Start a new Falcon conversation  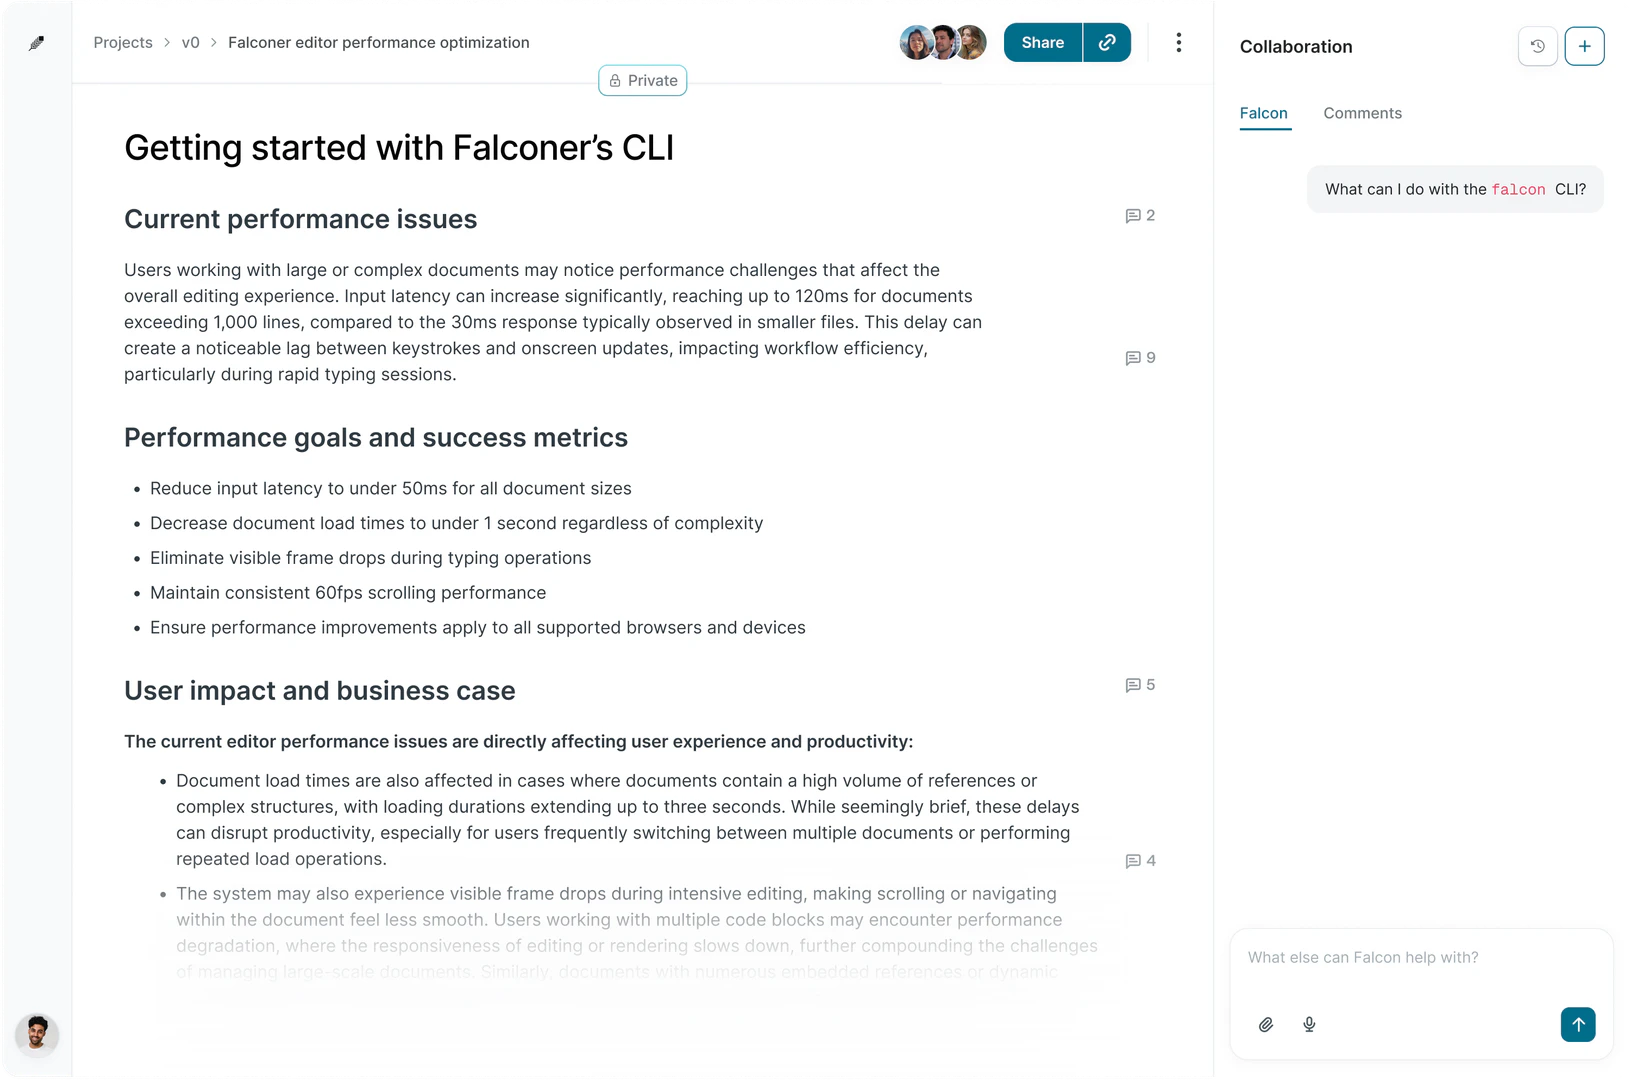click(x=1585, y=46)
